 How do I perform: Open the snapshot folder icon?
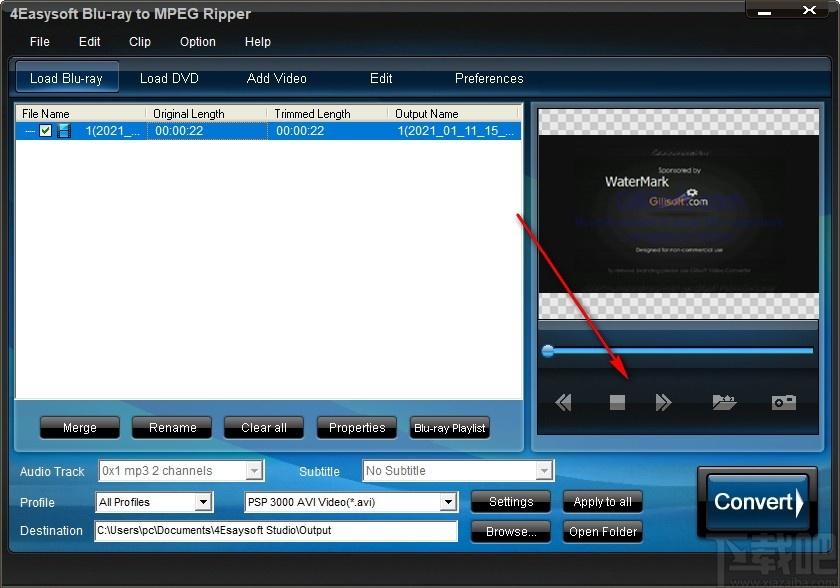tap(724, 402)
